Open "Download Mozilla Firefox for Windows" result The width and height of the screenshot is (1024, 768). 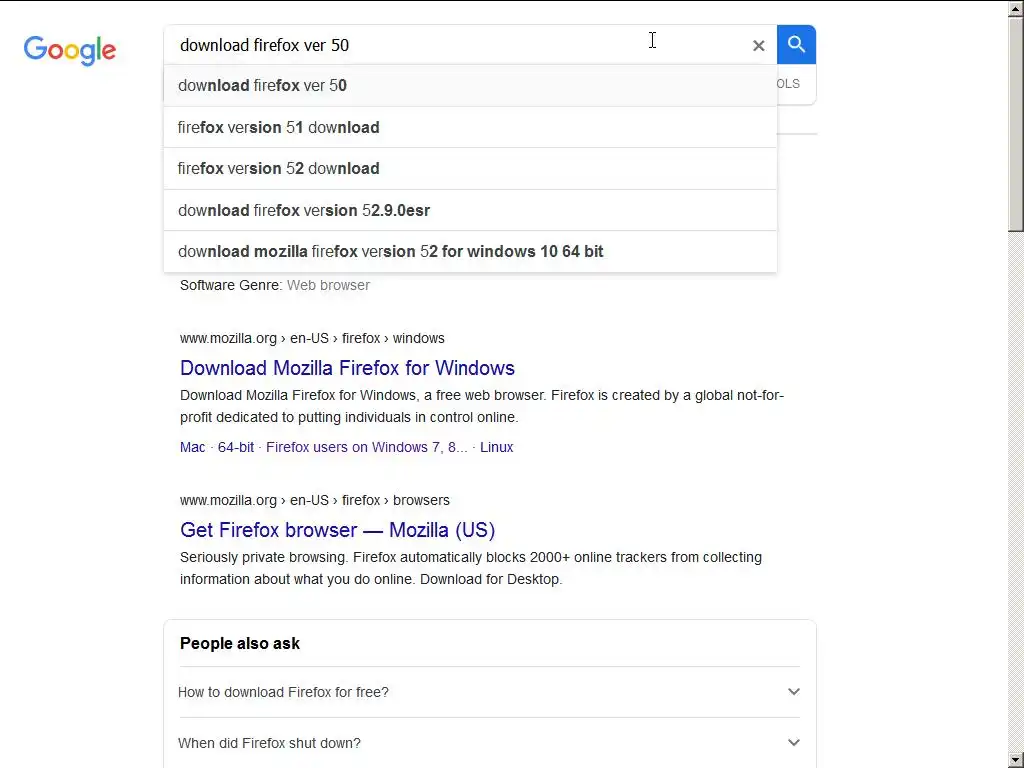pyautogui.click(x=347, y=368)
